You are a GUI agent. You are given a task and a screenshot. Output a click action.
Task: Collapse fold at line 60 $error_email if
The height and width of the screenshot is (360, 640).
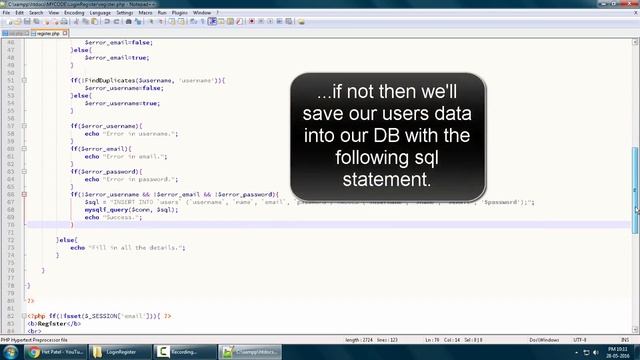point(24,149)
